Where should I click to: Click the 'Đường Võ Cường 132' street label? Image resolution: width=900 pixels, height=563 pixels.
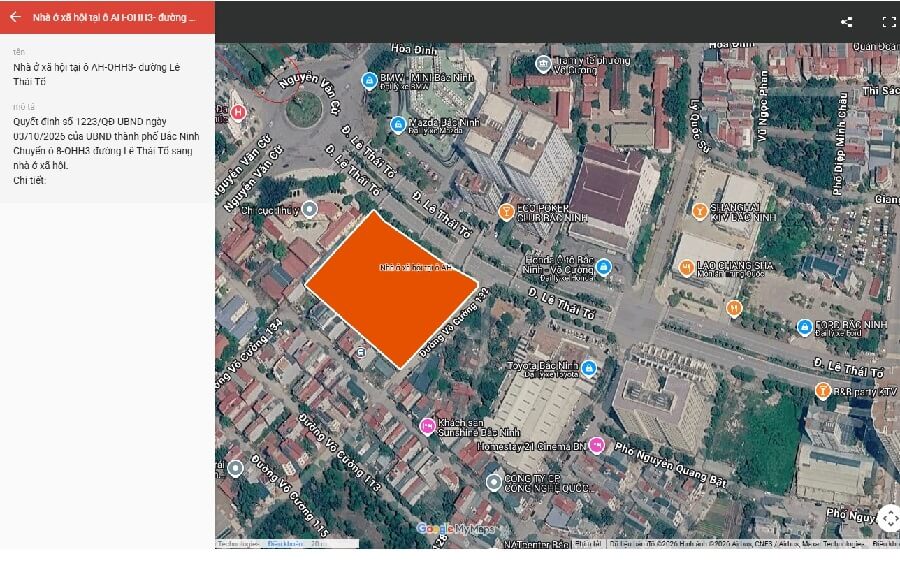coord(454,323)
